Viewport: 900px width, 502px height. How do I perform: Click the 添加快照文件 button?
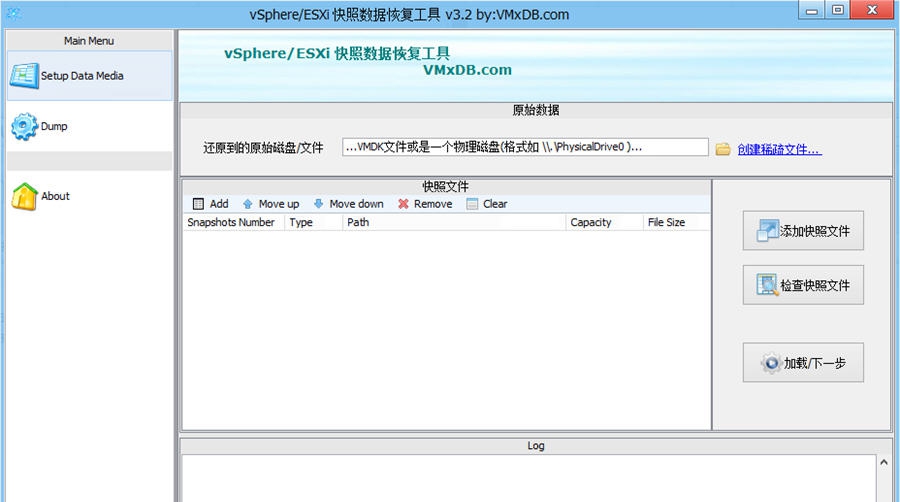[x=803, y=231]
